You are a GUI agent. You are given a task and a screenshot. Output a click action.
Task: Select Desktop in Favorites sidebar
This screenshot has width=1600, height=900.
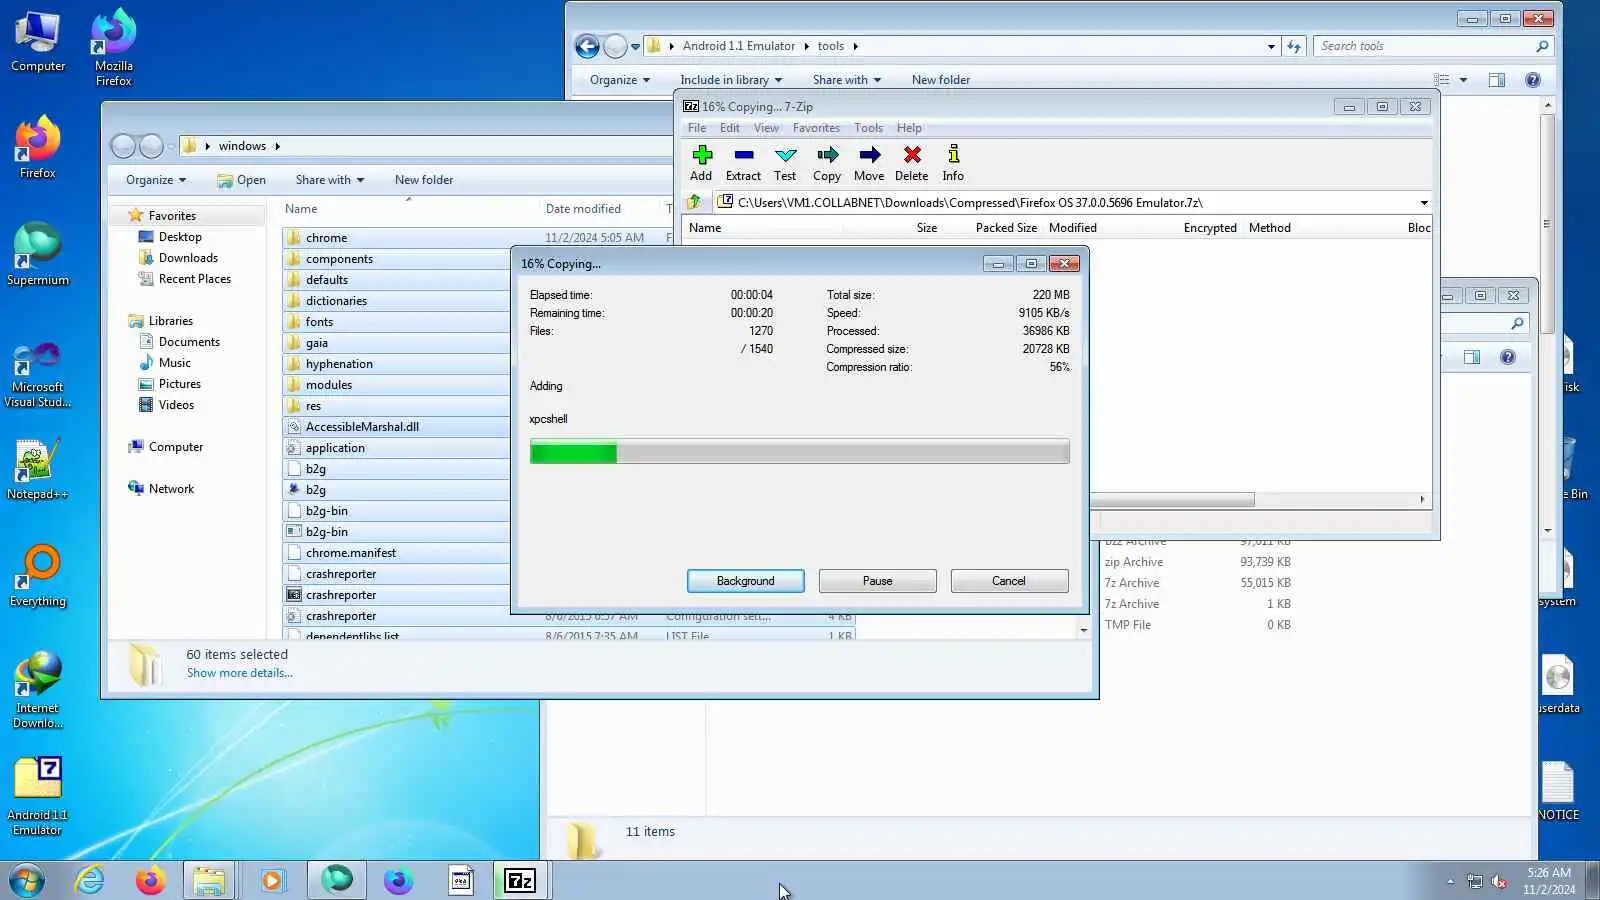coord(180,237)
